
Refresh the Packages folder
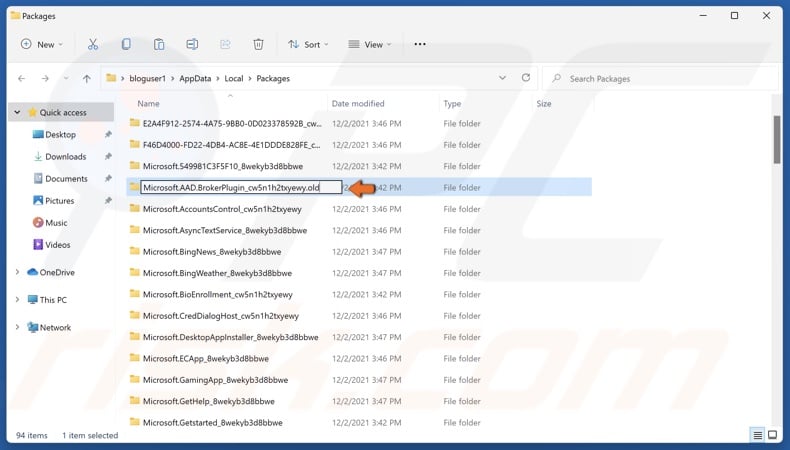pyautogui.click(x=525, y=78)
